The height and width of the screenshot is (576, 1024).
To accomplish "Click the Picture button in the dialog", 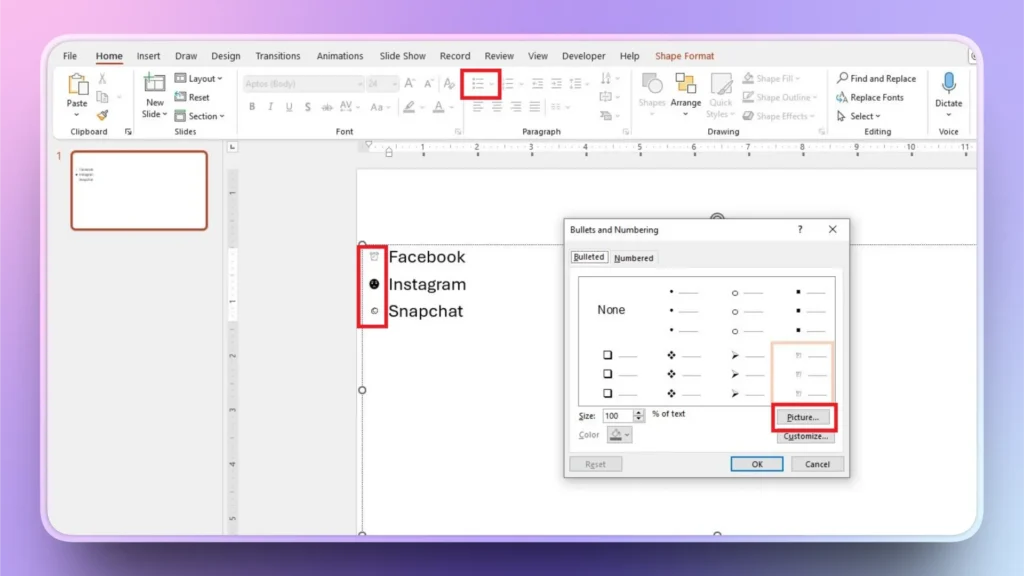I will click(804, 416).
